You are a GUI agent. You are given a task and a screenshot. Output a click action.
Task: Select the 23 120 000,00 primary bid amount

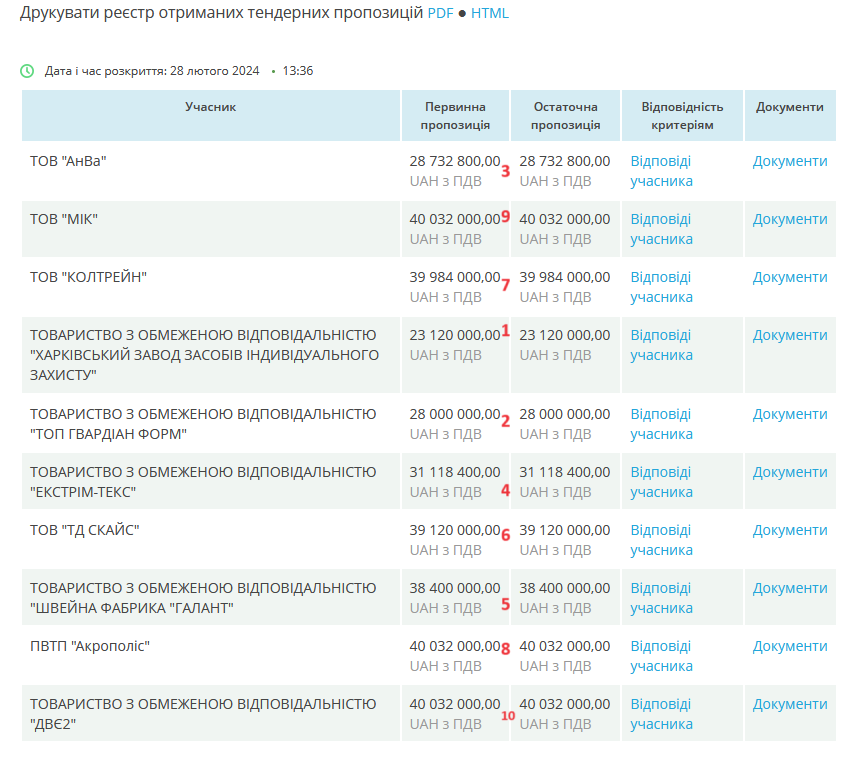pyautogui.click(x=454, y=335)
